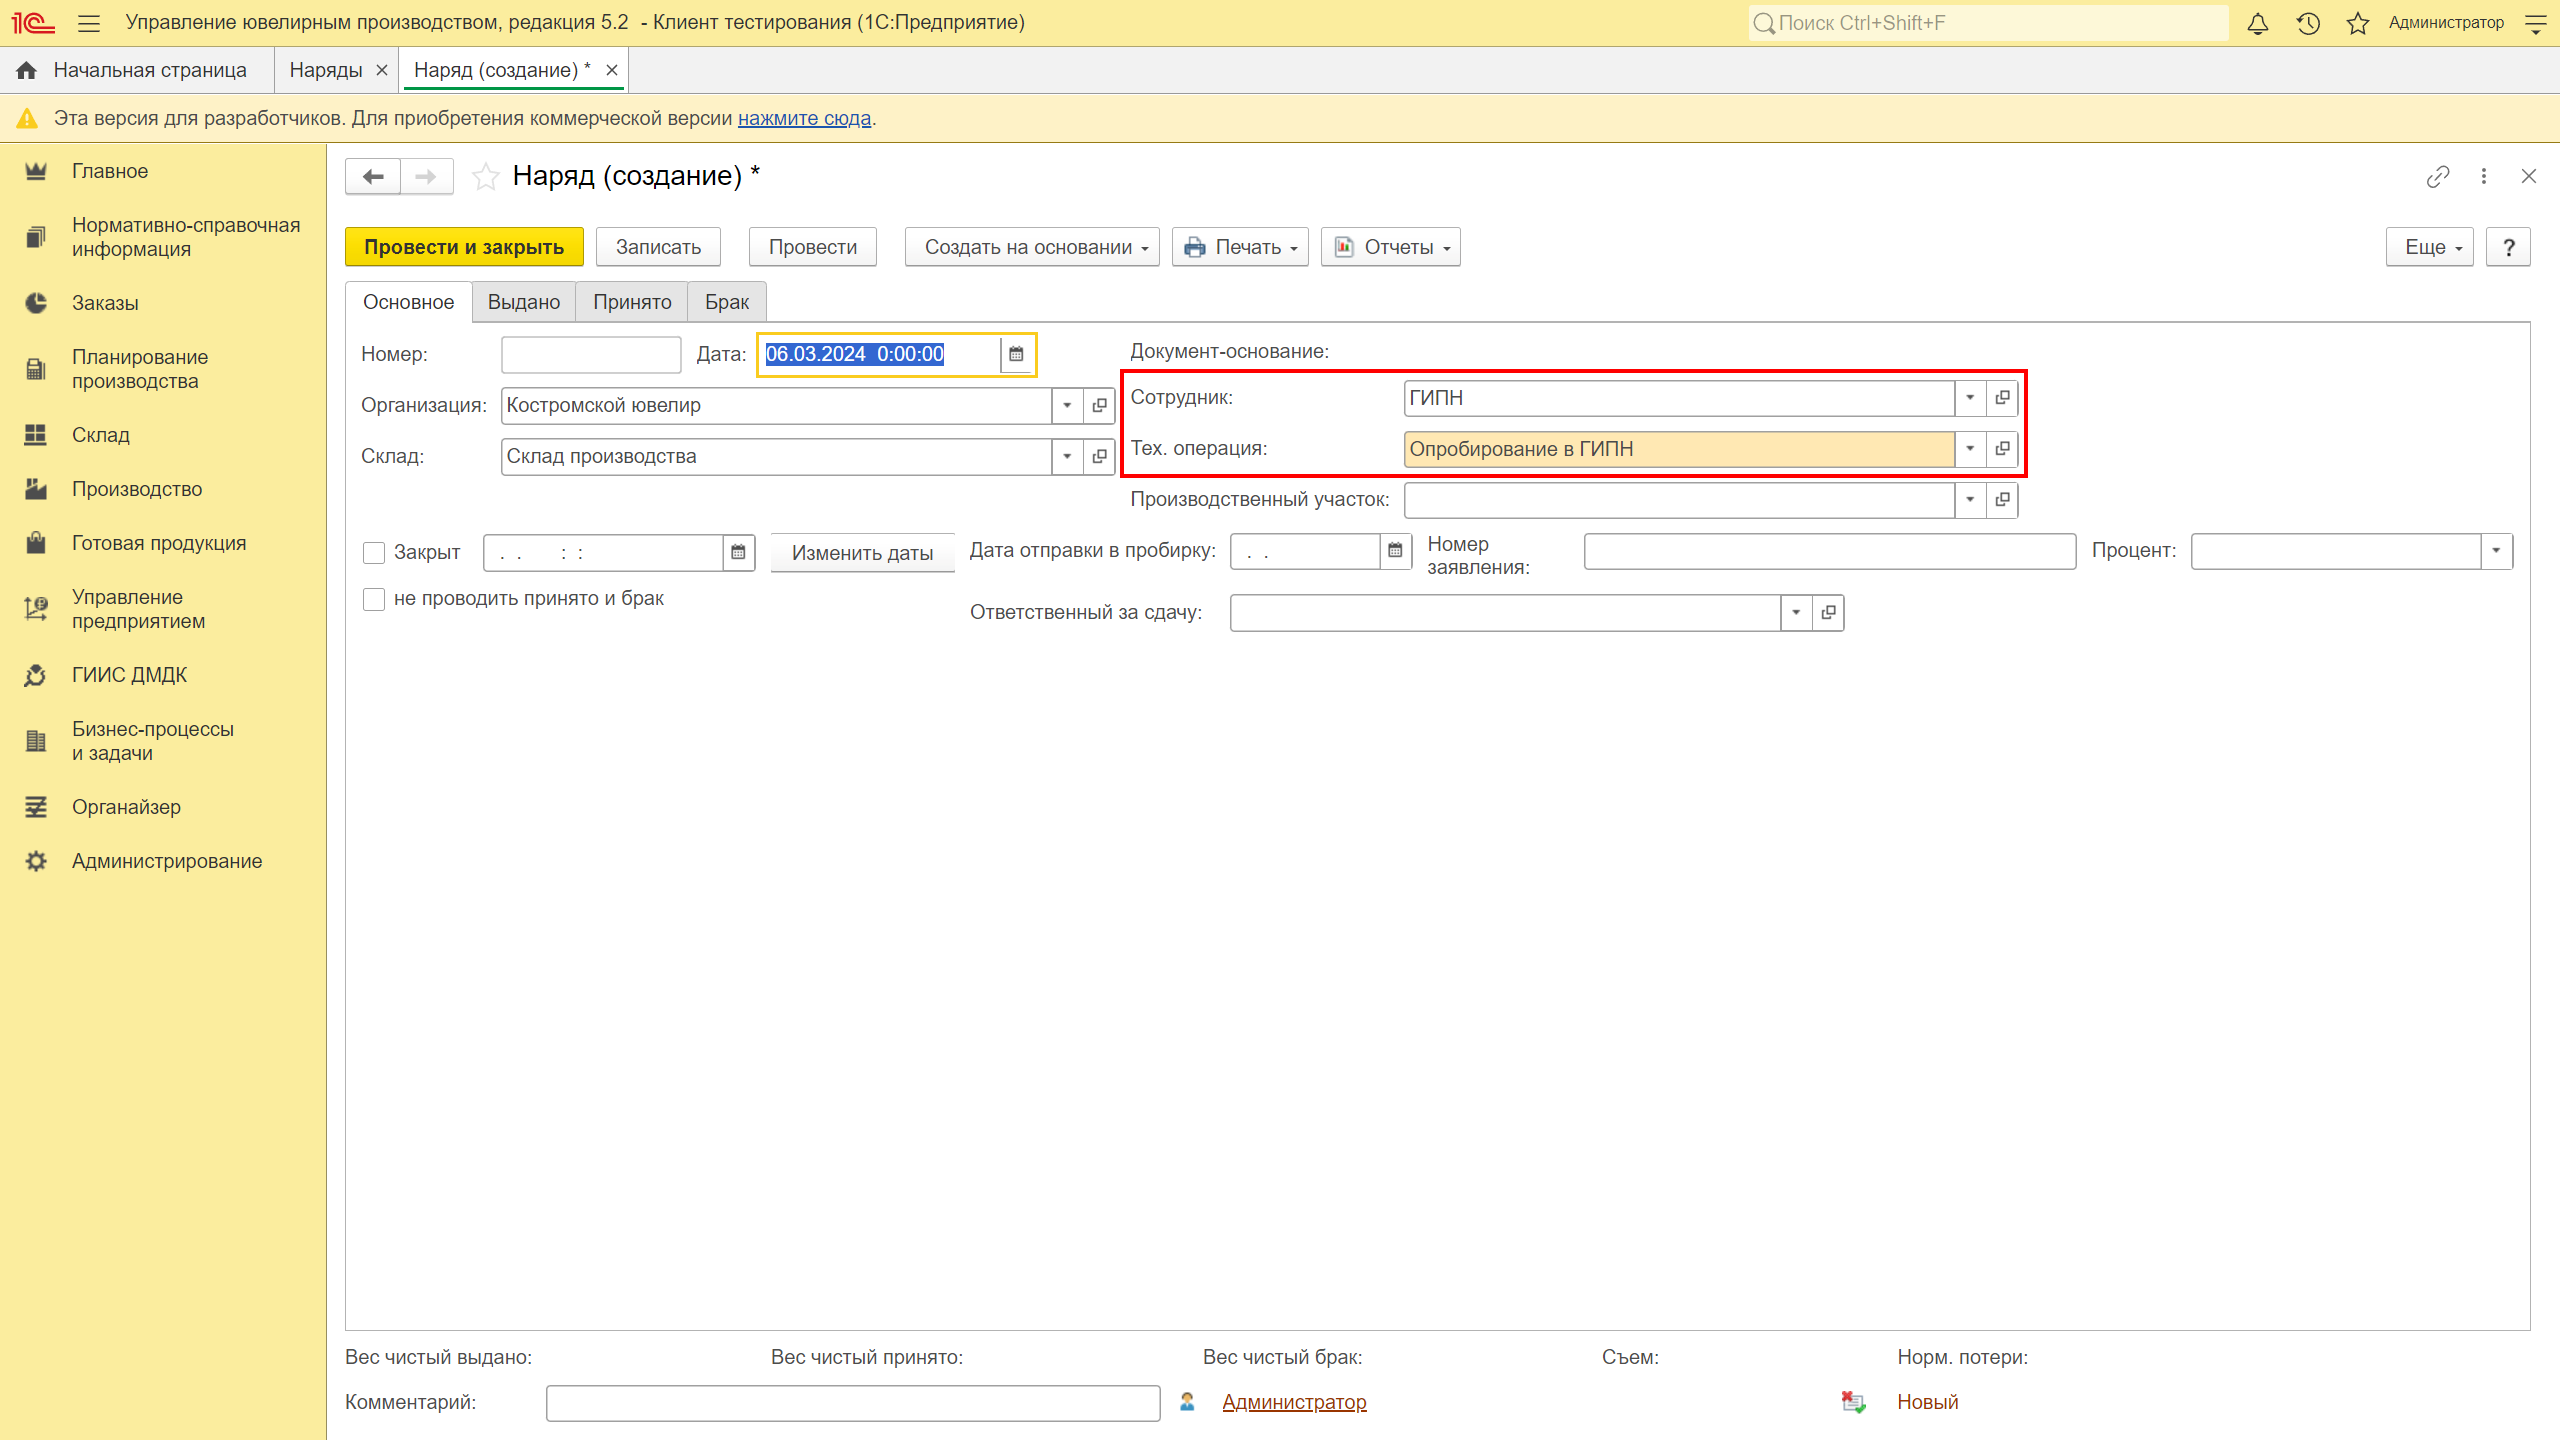This screenshot has height=1440, width=2560.
Task: Click the document status icon beside Новый
Action: point(1854,1402)
